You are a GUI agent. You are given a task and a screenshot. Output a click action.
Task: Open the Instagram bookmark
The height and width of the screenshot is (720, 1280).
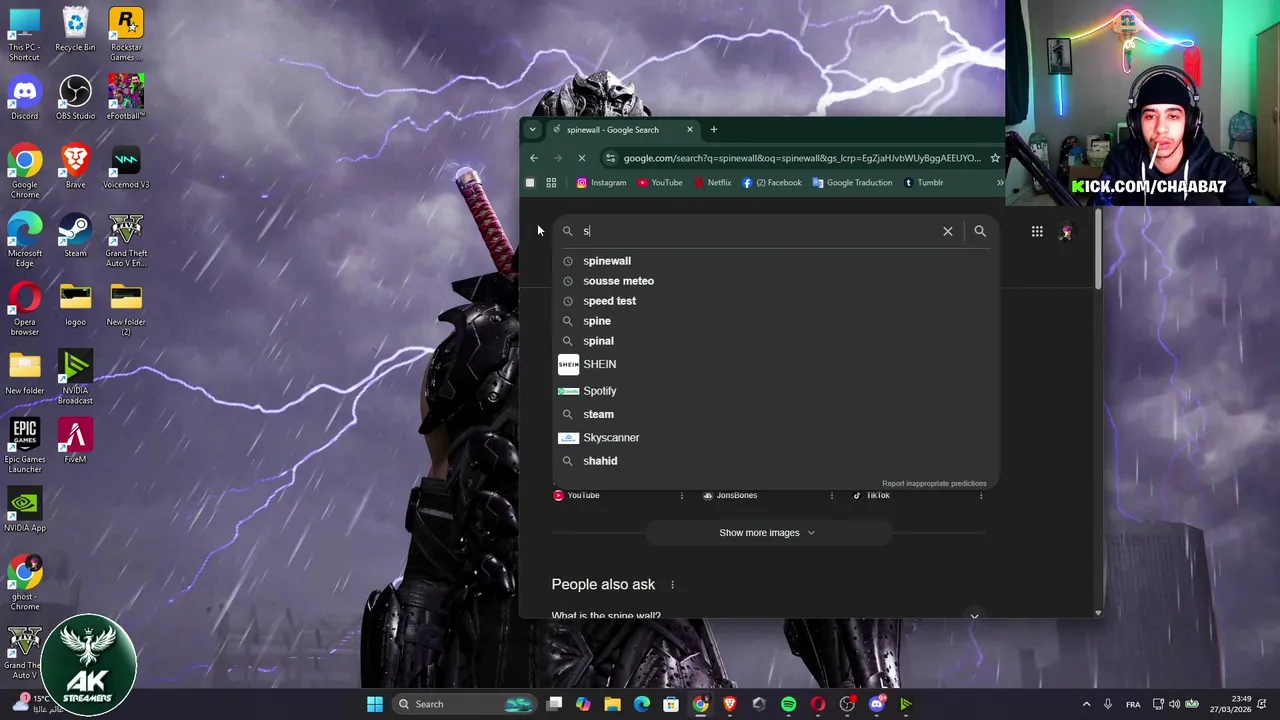point(601,183)
